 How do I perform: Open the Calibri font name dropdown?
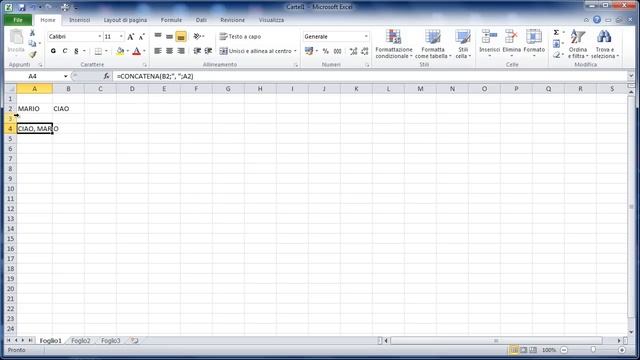coord(99,36)
